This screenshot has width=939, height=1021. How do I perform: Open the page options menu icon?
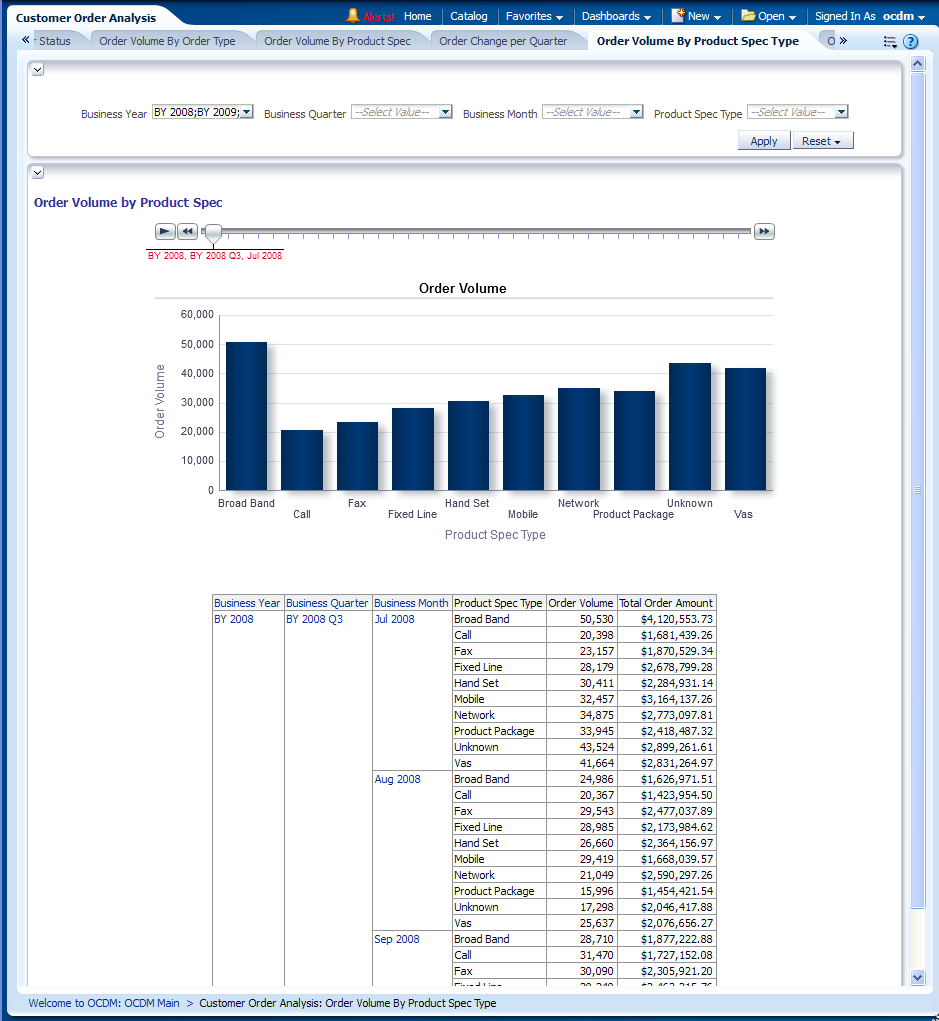point(890,42)
